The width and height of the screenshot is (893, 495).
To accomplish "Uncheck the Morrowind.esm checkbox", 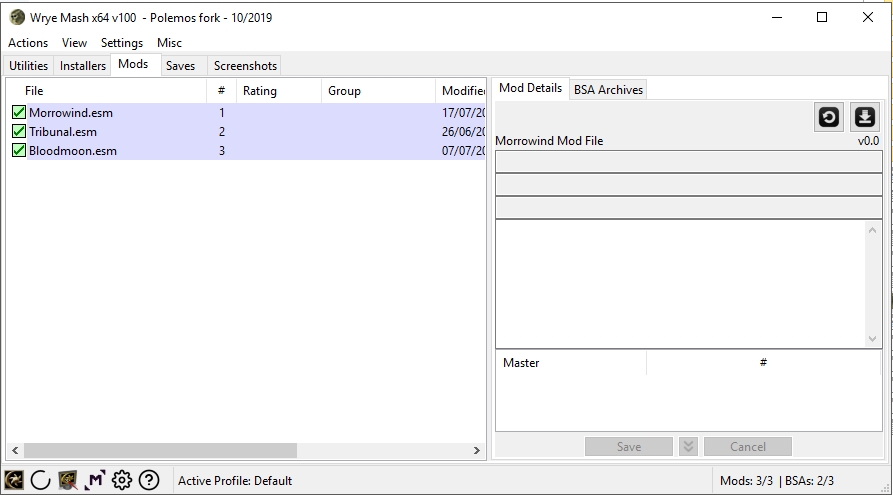I will coord(18,113).
